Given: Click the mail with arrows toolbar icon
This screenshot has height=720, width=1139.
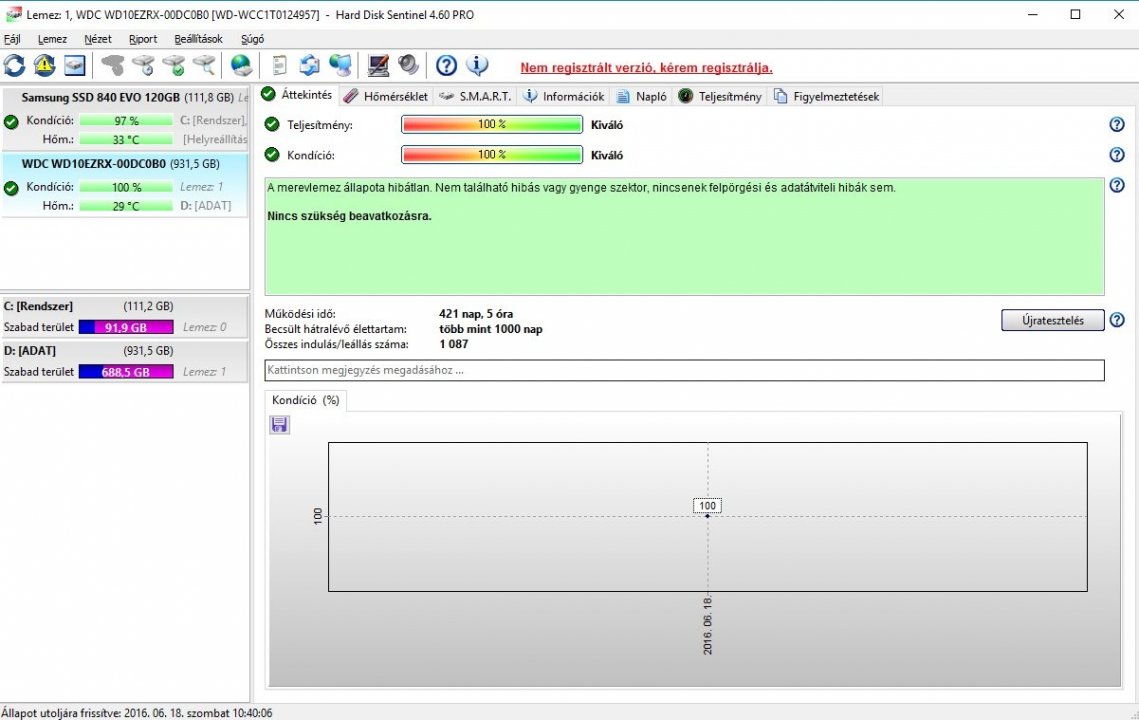Looking at the screenshot, I should [309, 65].
